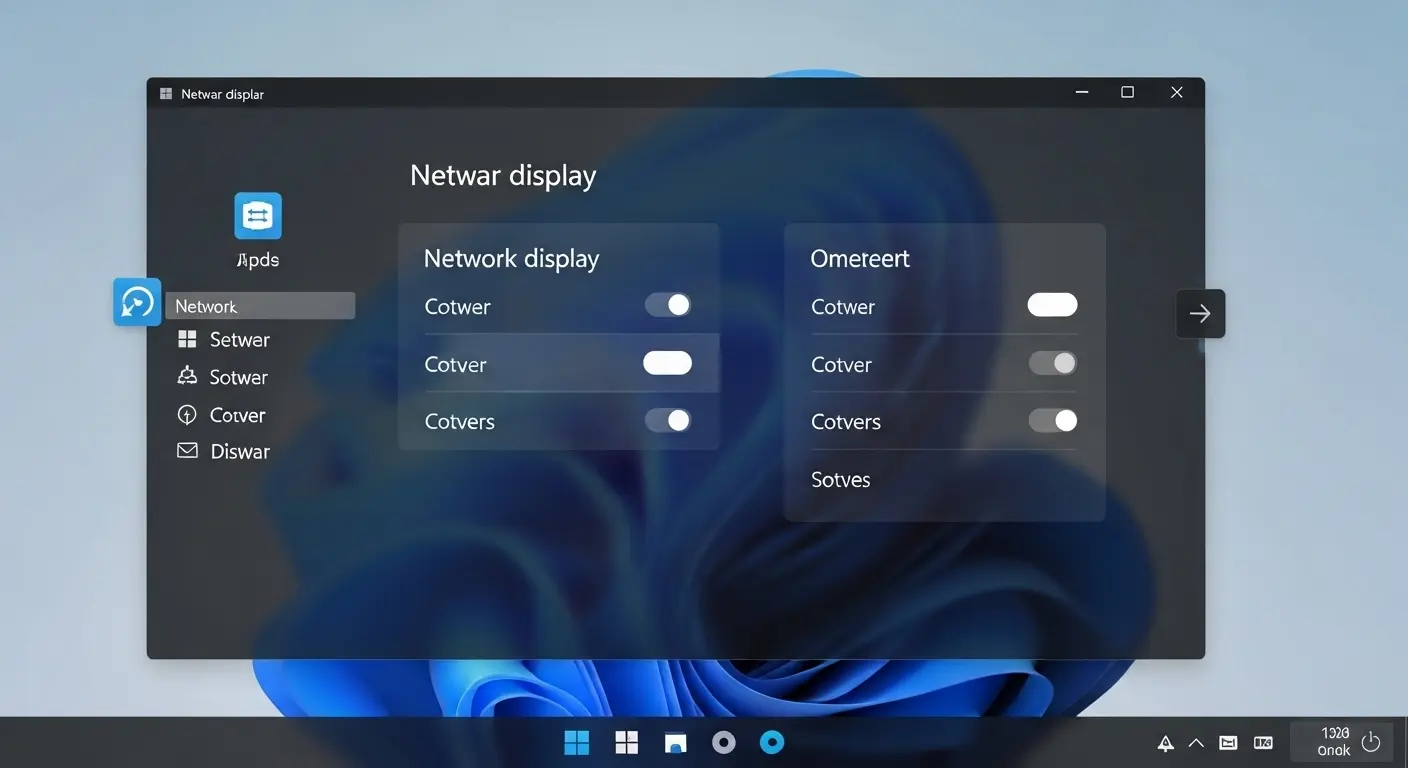
Task: Open the Windows Start menu
Action: tap(577, 742)
